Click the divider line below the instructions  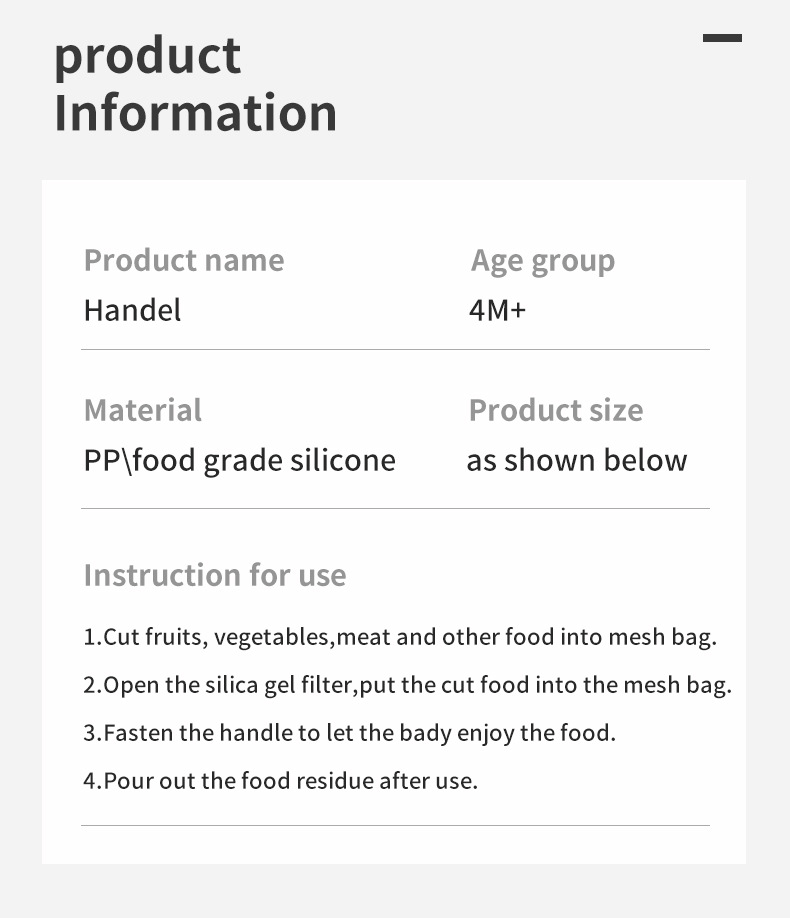395,825
